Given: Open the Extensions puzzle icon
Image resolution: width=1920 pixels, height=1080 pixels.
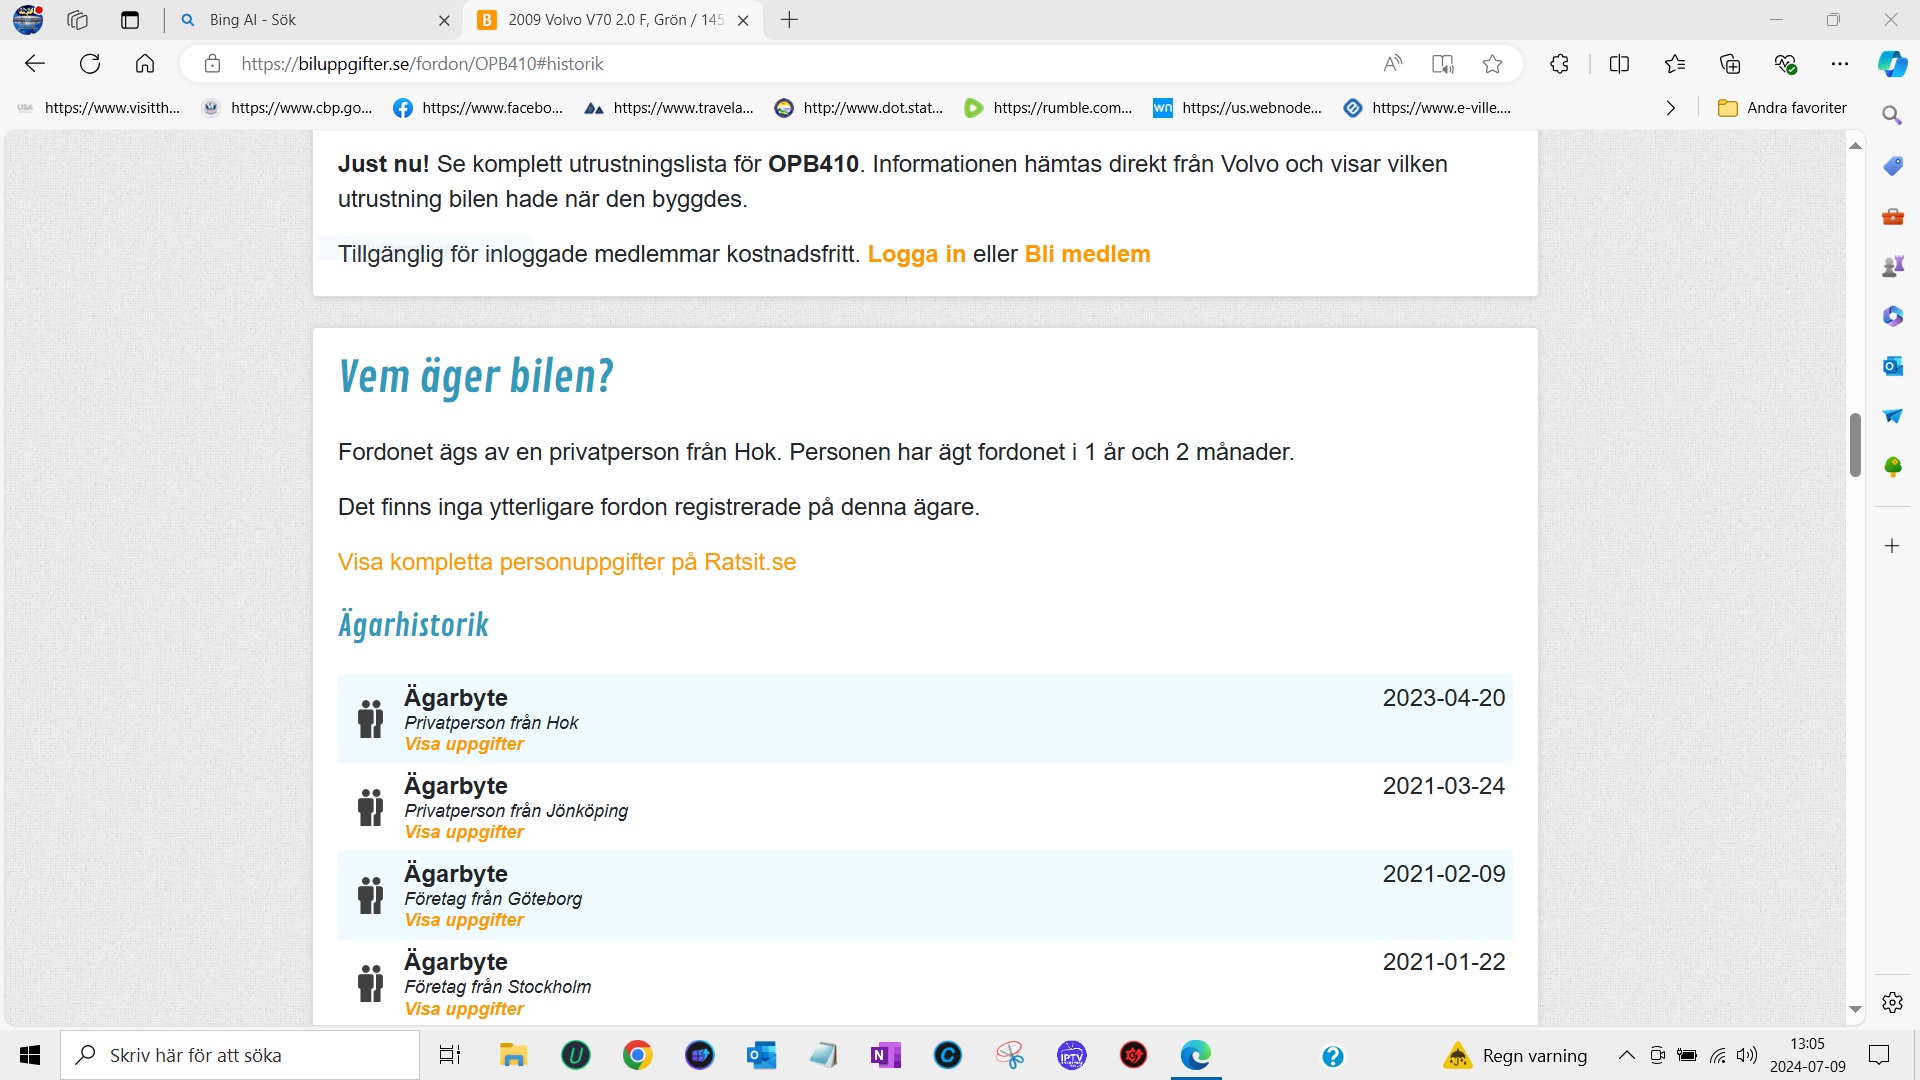Looking at the screenshot, I should point(1559,64).
